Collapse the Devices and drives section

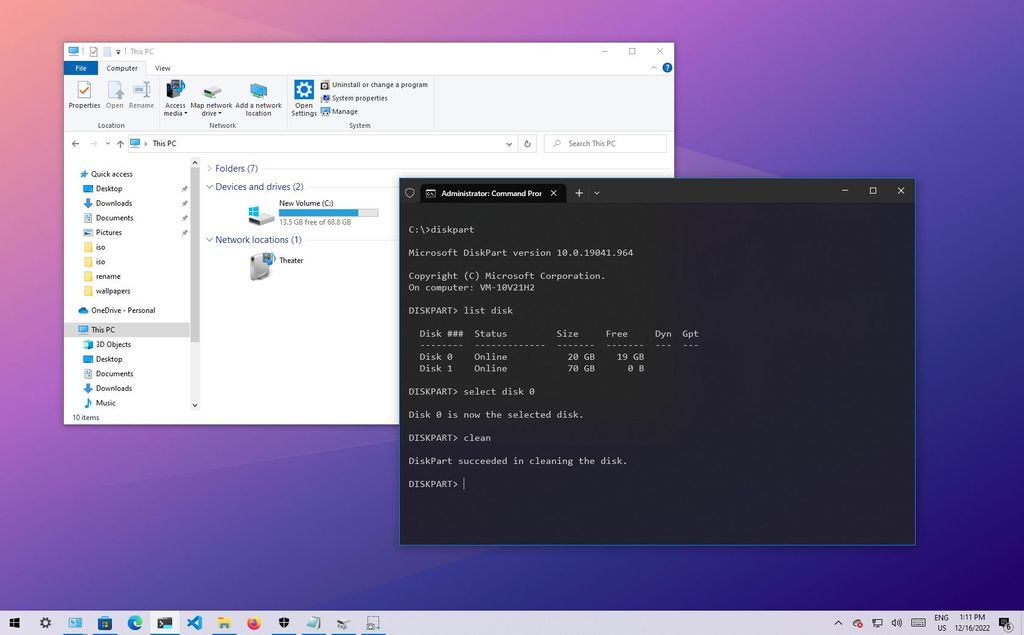click(209, 186)
